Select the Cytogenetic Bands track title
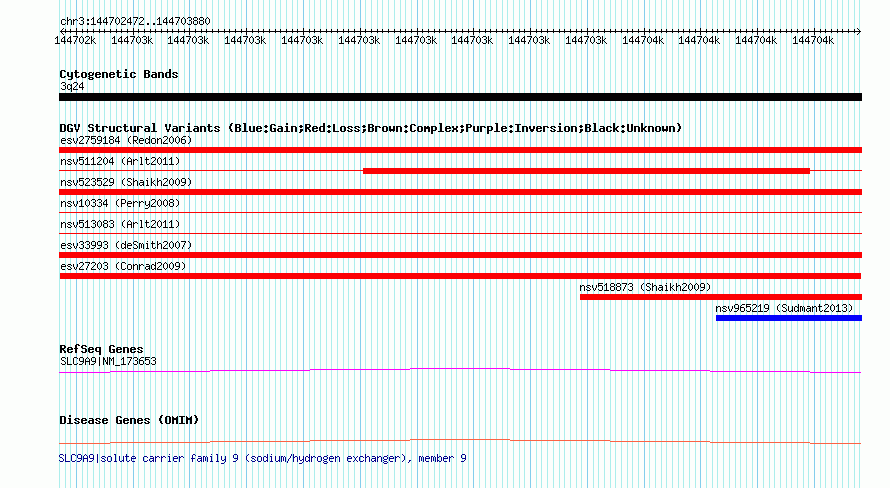The image size is (890, 488). [119, 74]
